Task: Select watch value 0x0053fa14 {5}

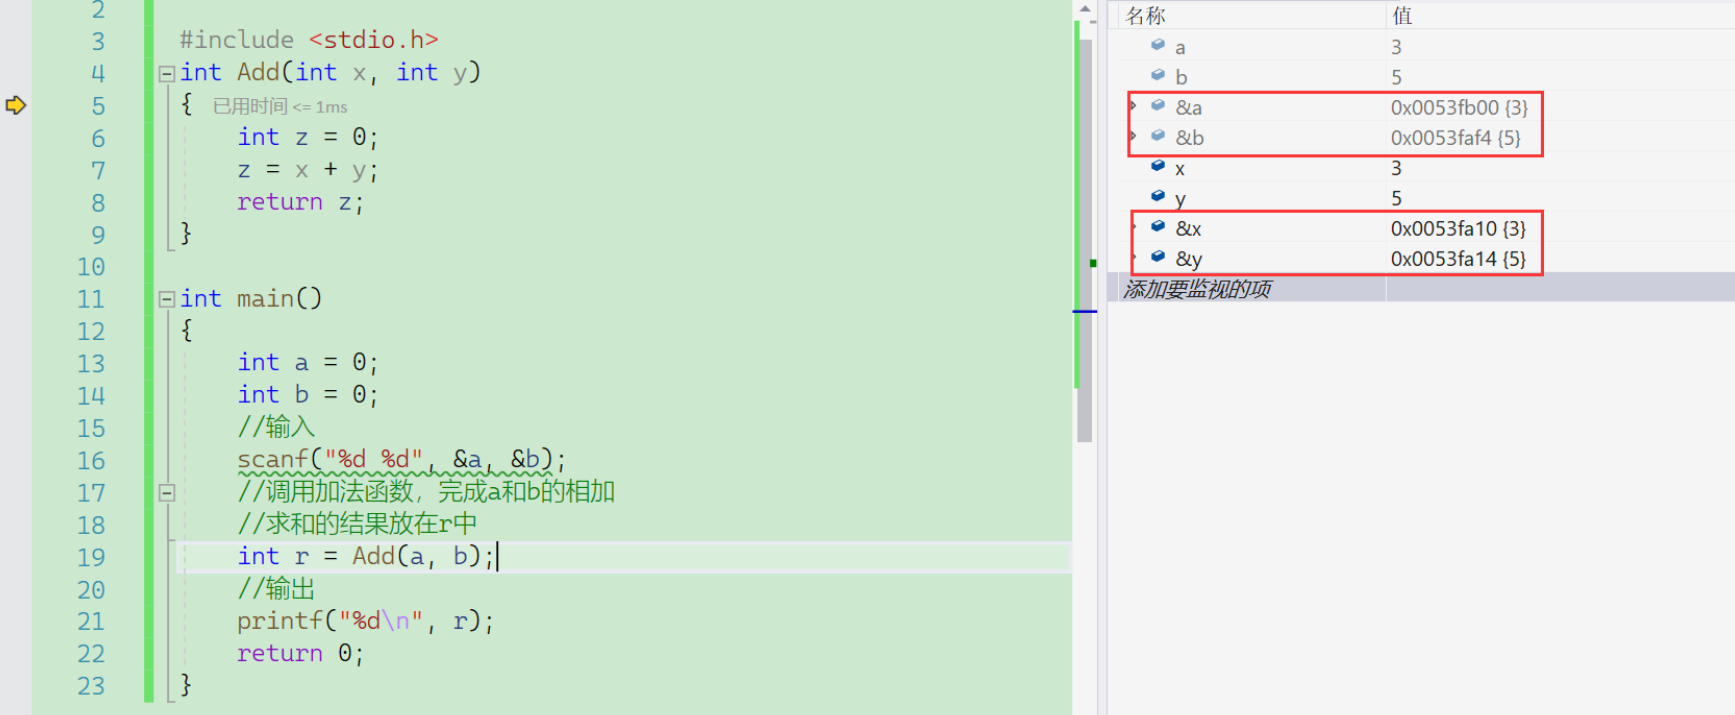Action: 1458,259
